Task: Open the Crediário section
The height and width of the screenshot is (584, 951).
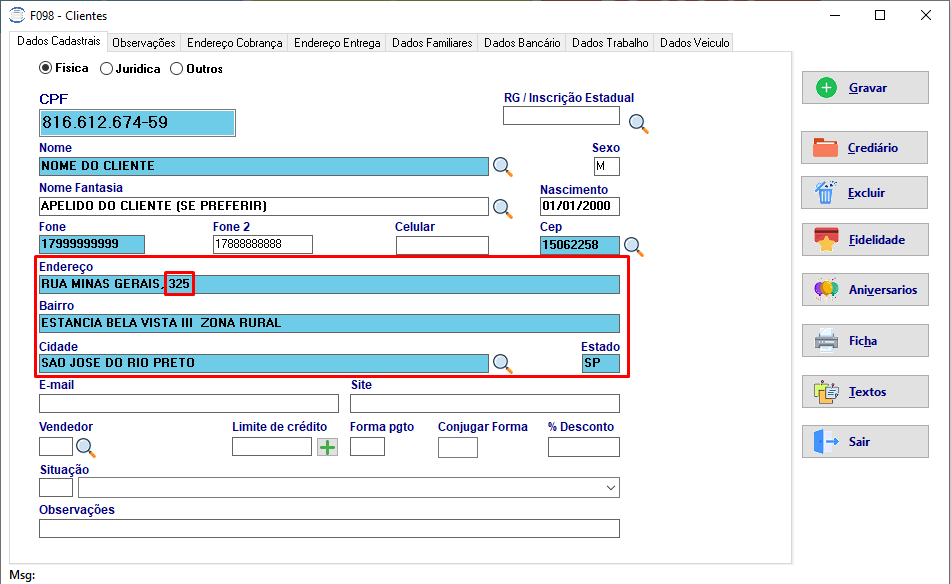Action: [864, 147]
